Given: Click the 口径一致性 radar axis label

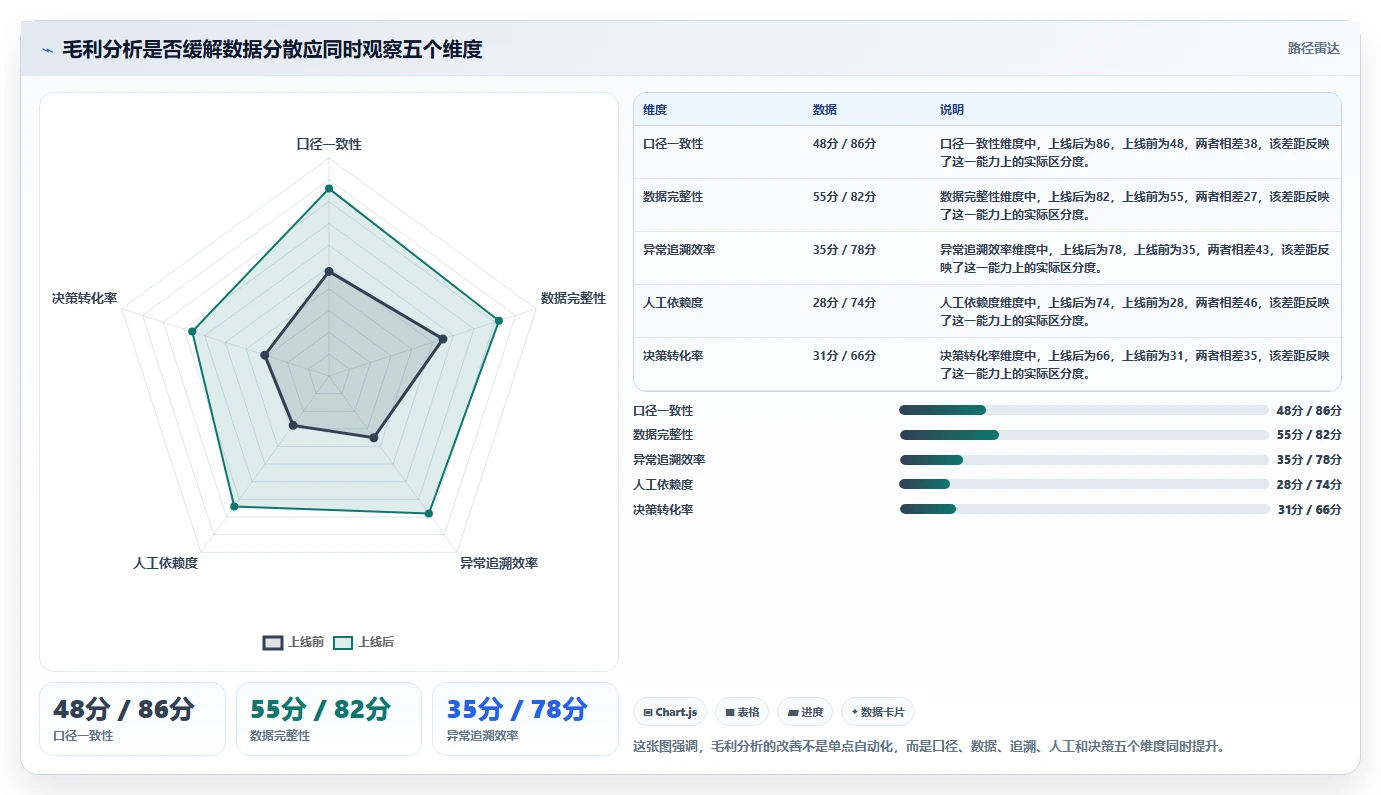Looking at the screenshot, I should click(x=329, y=144).
